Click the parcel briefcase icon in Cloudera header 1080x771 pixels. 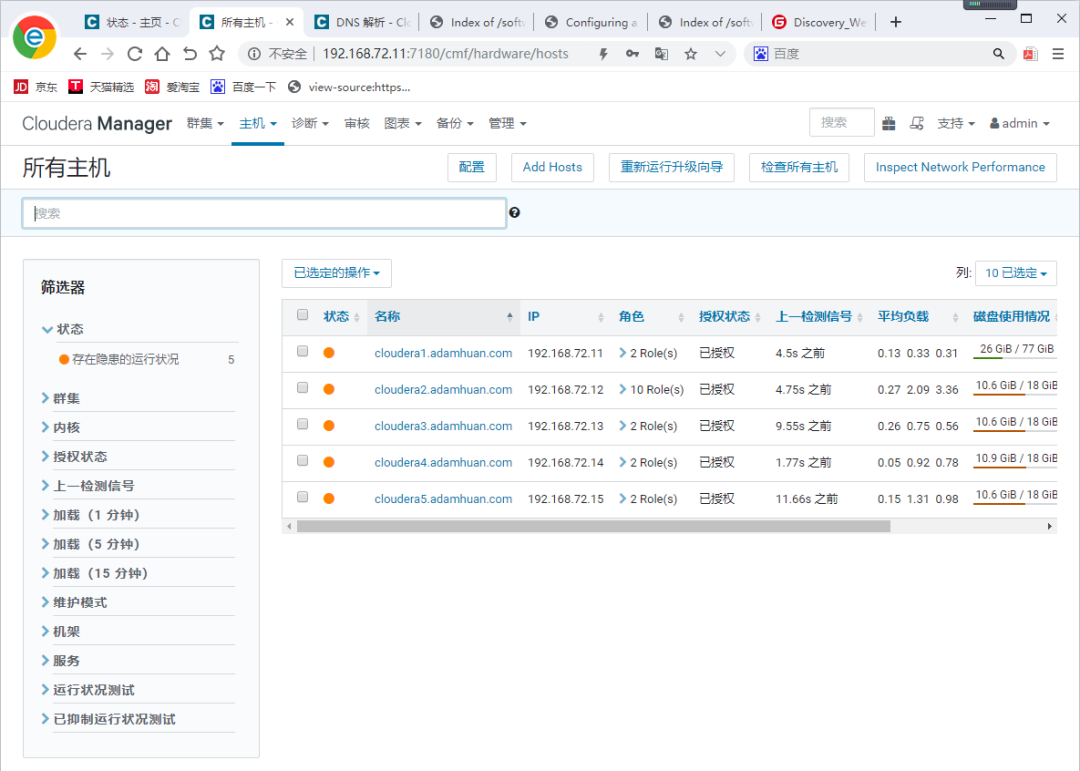click(x=889, y=123)
